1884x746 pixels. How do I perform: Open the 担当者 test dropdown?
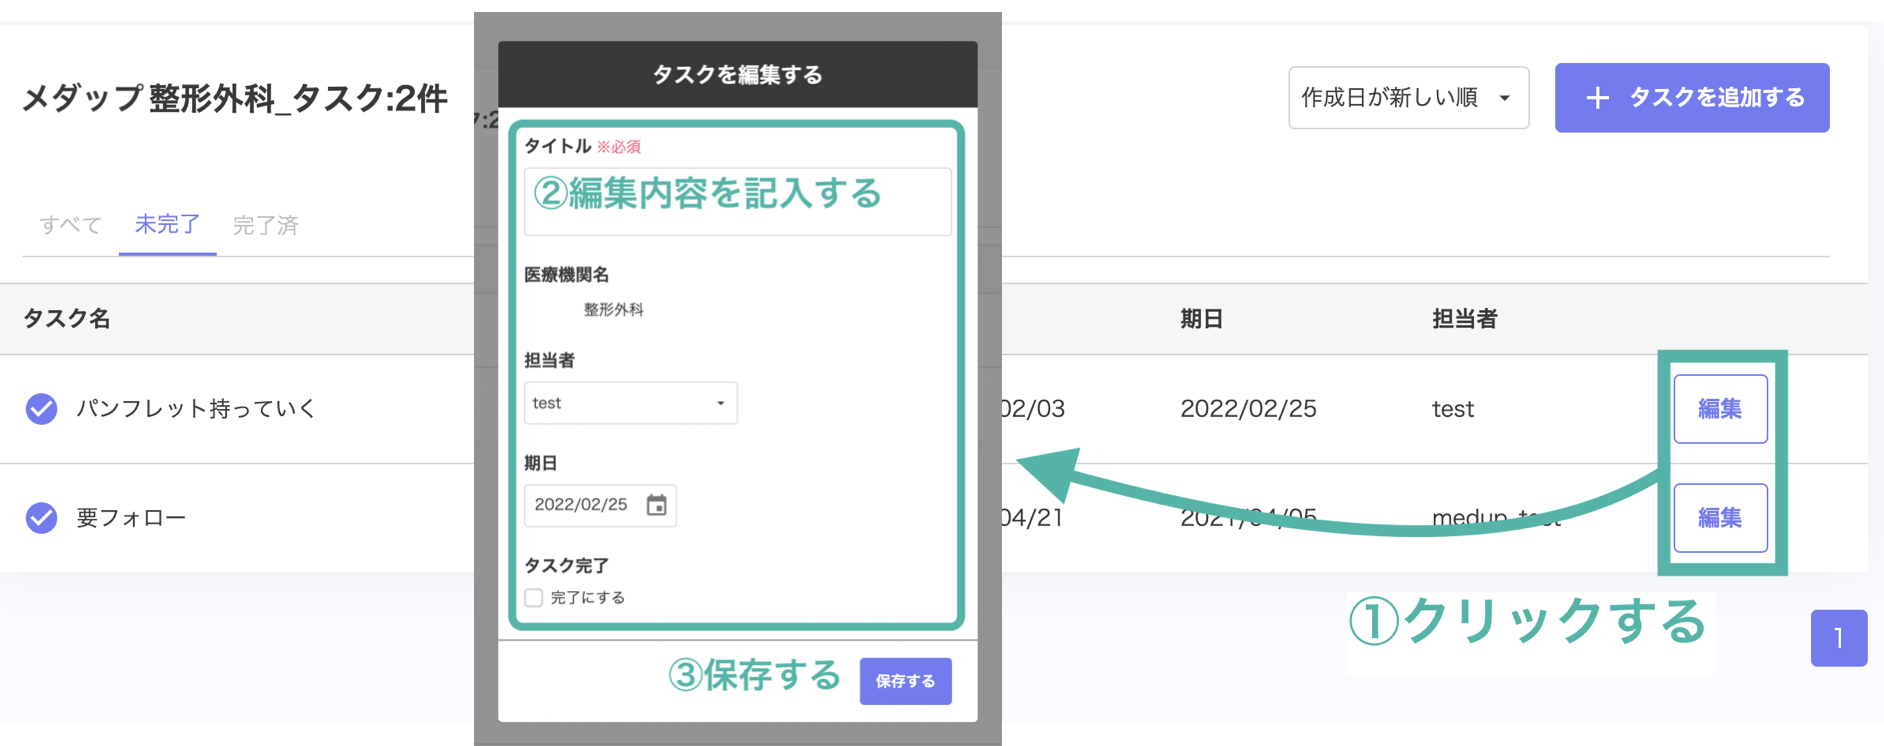(631, 403)
